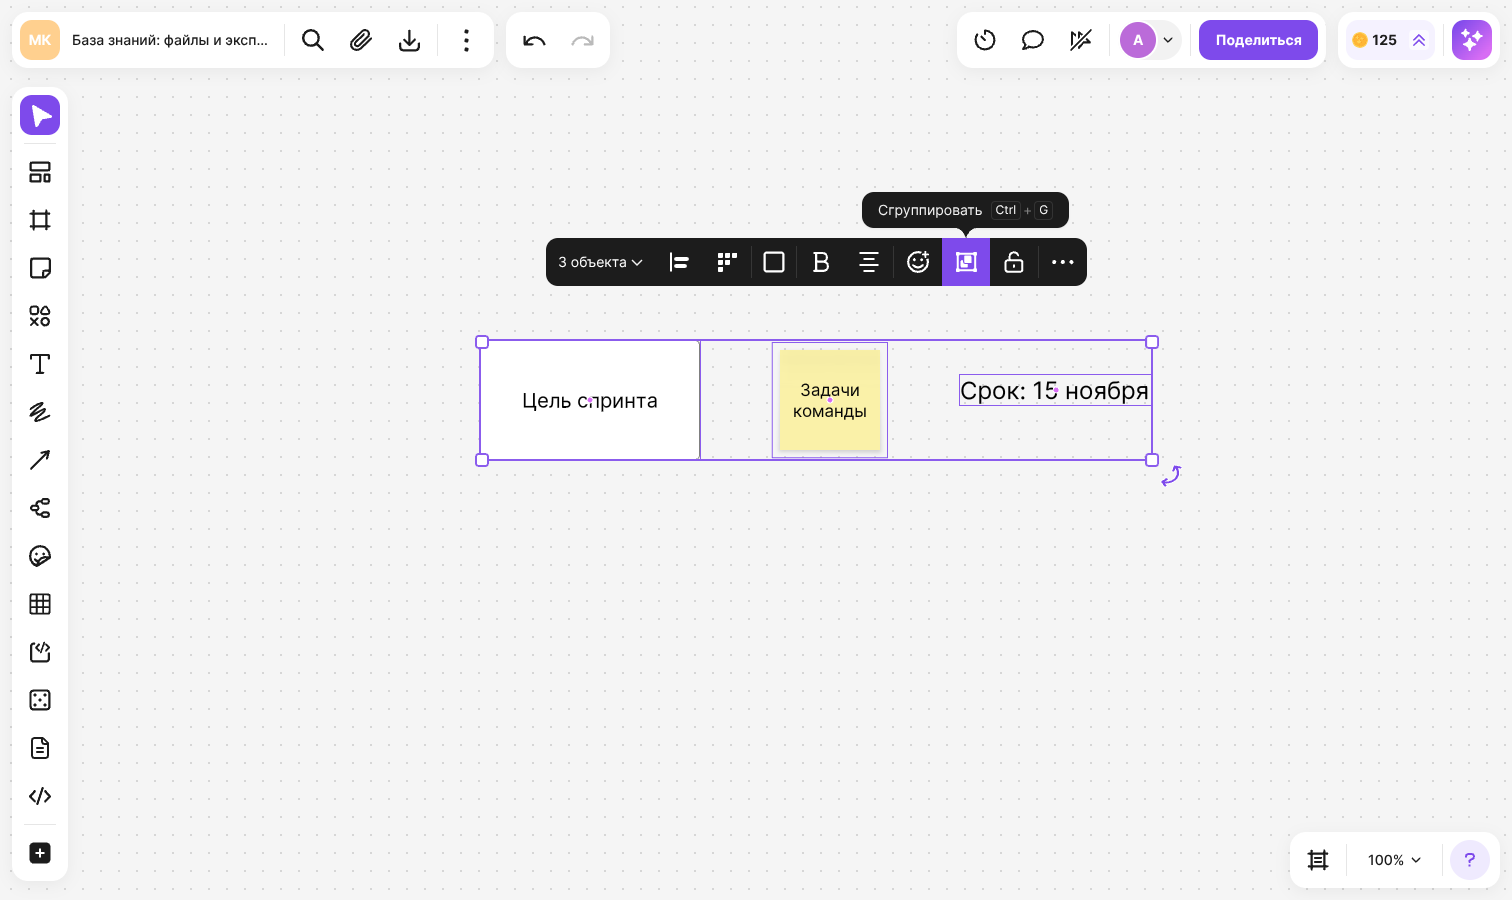Open the frames list panel

click(x=1318, y=860)
